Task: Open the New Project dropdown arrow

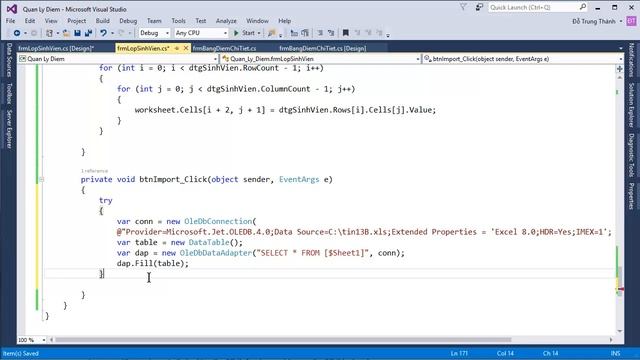Action: [58, 33]
